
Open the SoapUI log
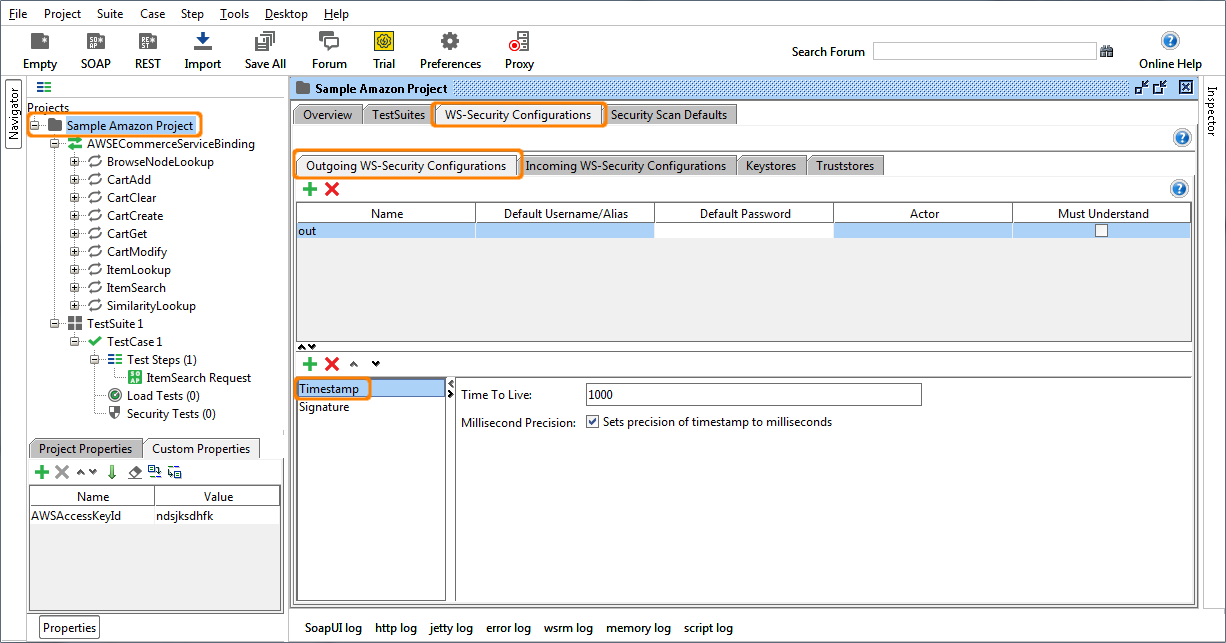point(333,628)
